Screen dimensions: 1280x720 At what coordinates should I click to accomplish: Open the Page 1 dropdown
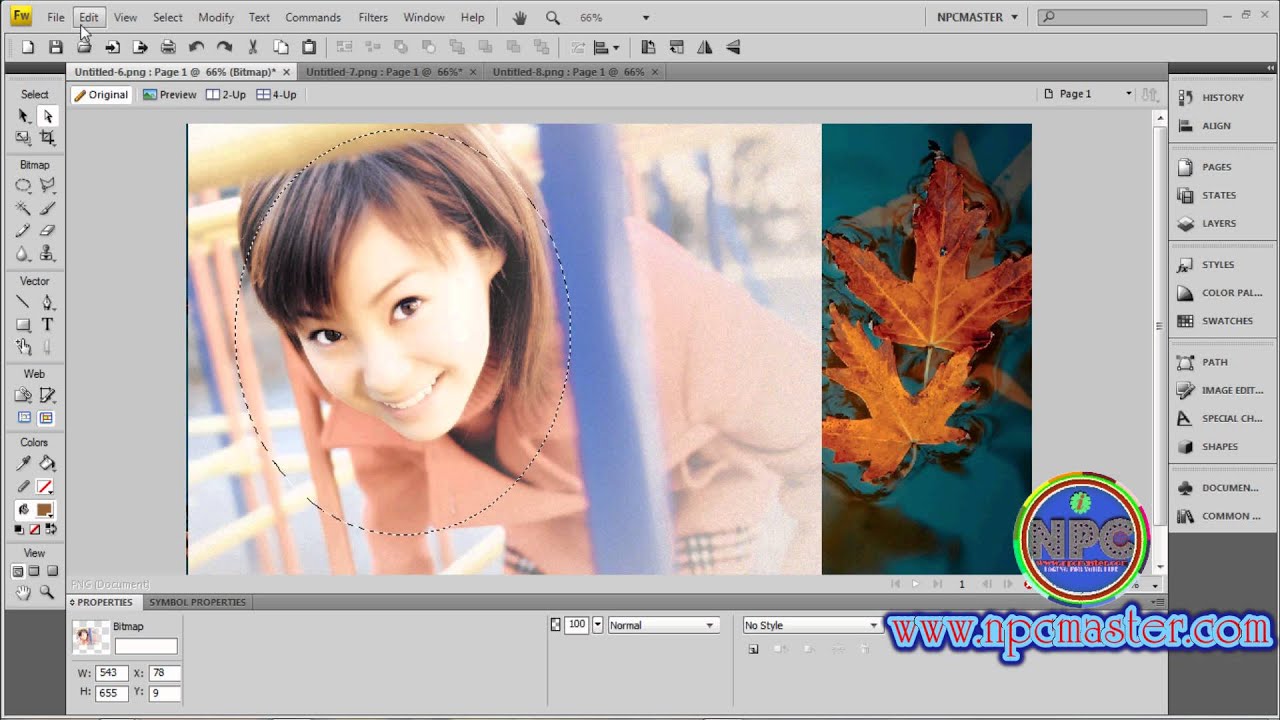point(1088,94)
